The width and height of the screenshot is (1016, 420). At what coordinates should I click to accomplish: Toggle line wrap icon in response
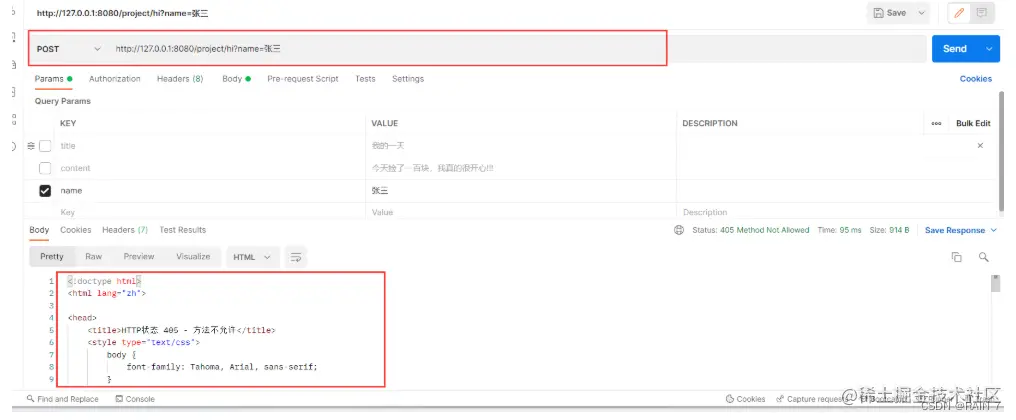click(296, 257)
